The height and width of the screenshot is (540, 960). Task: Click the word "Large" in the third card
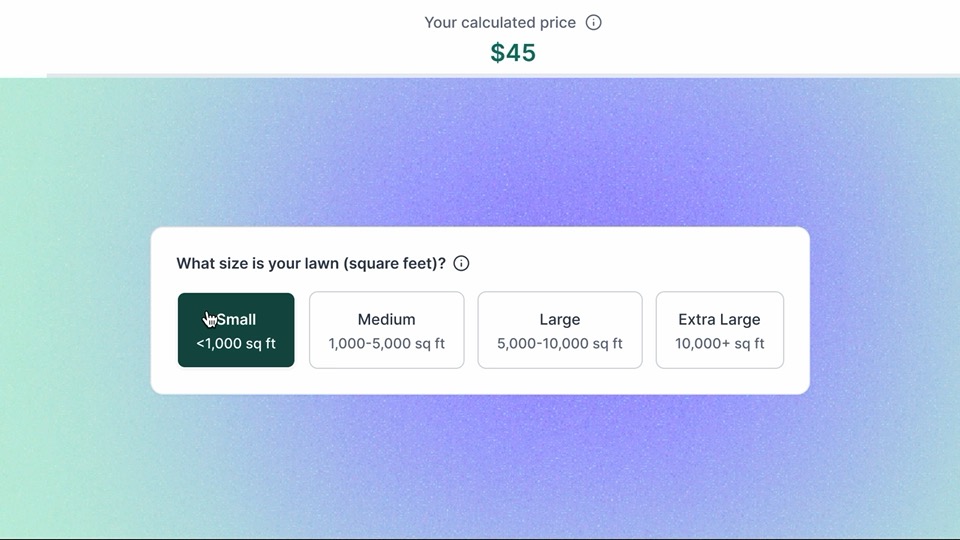559,320
